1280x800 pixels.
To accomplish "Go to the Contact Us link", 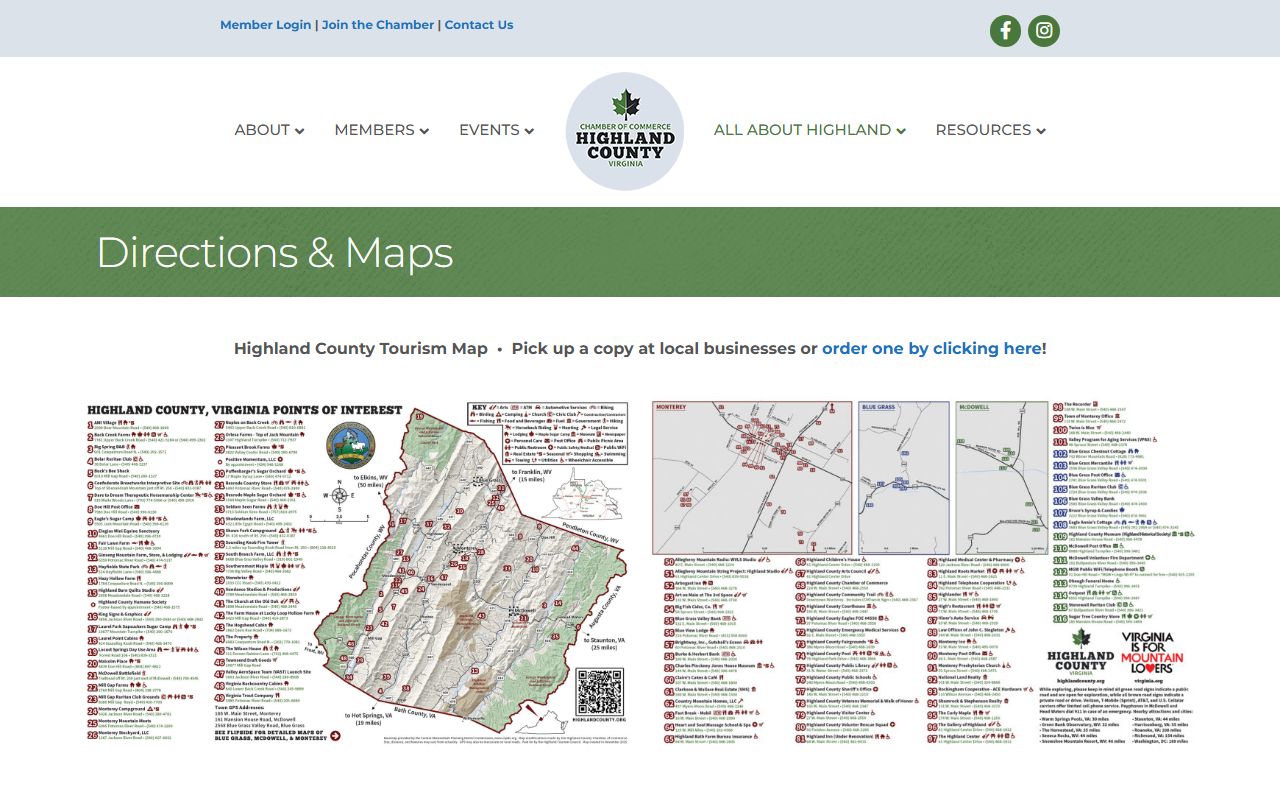I will [x=479, y=25].
